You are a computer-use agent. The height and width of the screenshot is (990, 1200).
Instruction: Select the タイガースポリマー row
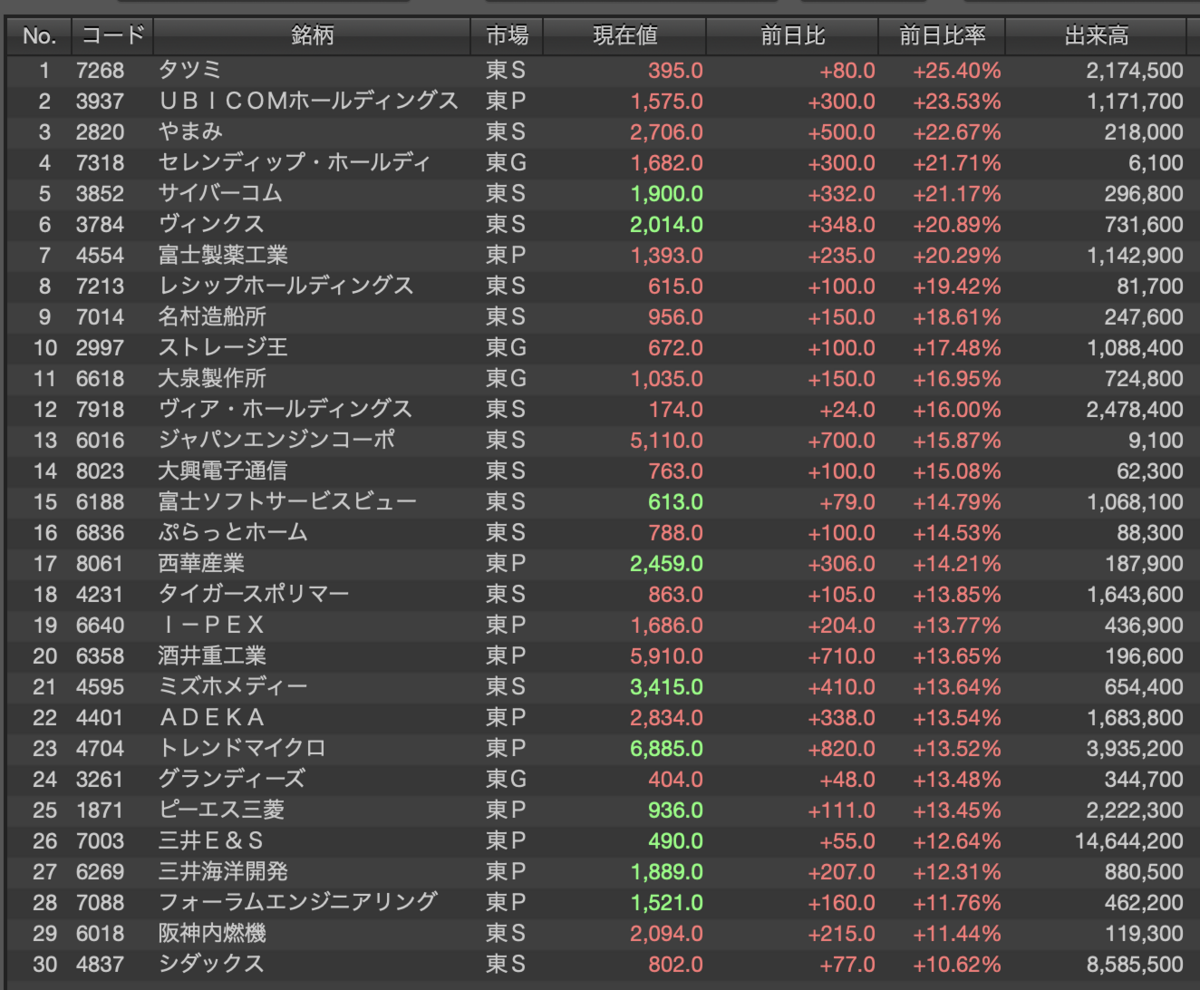(x=600, y=594)
